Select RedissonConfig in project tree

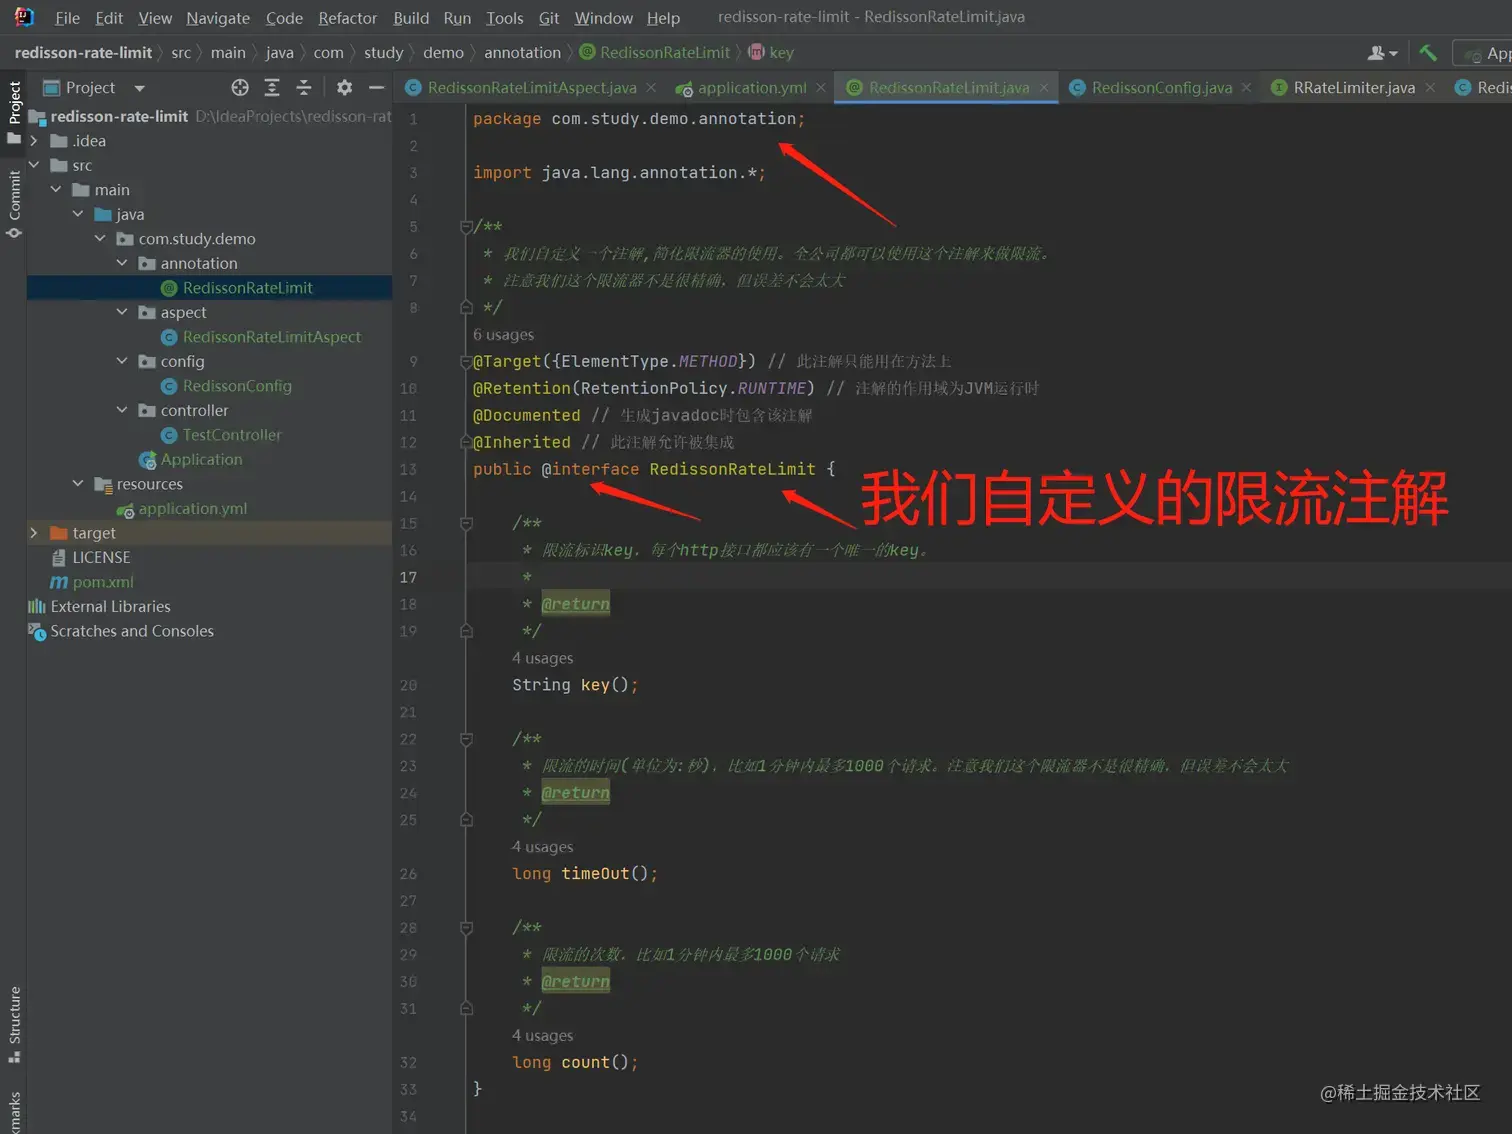tap(237, 386)
